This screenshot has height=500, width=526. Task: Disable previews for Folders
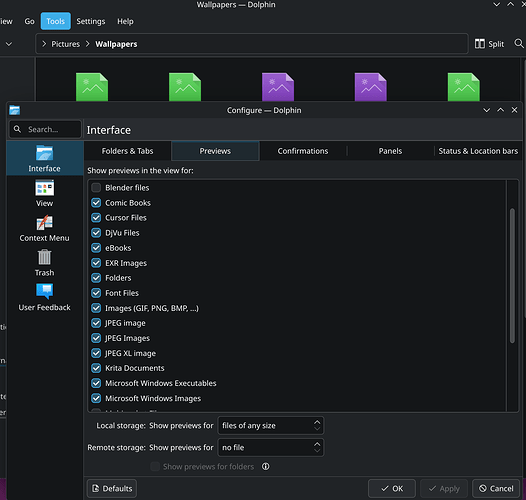pyautogui.click(x=96, y=278)
